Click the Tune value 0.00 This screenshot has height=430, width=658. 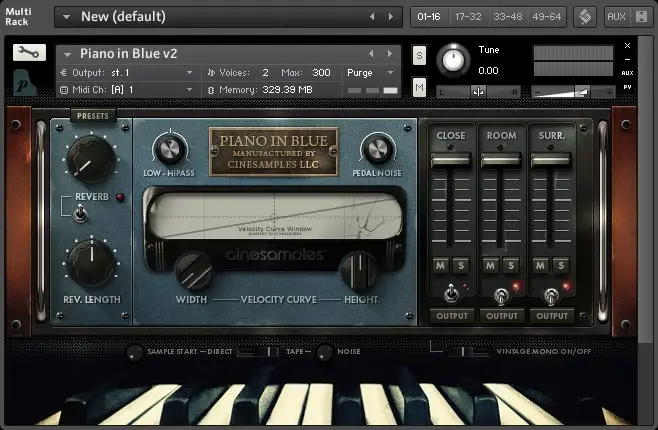(488, 70)
